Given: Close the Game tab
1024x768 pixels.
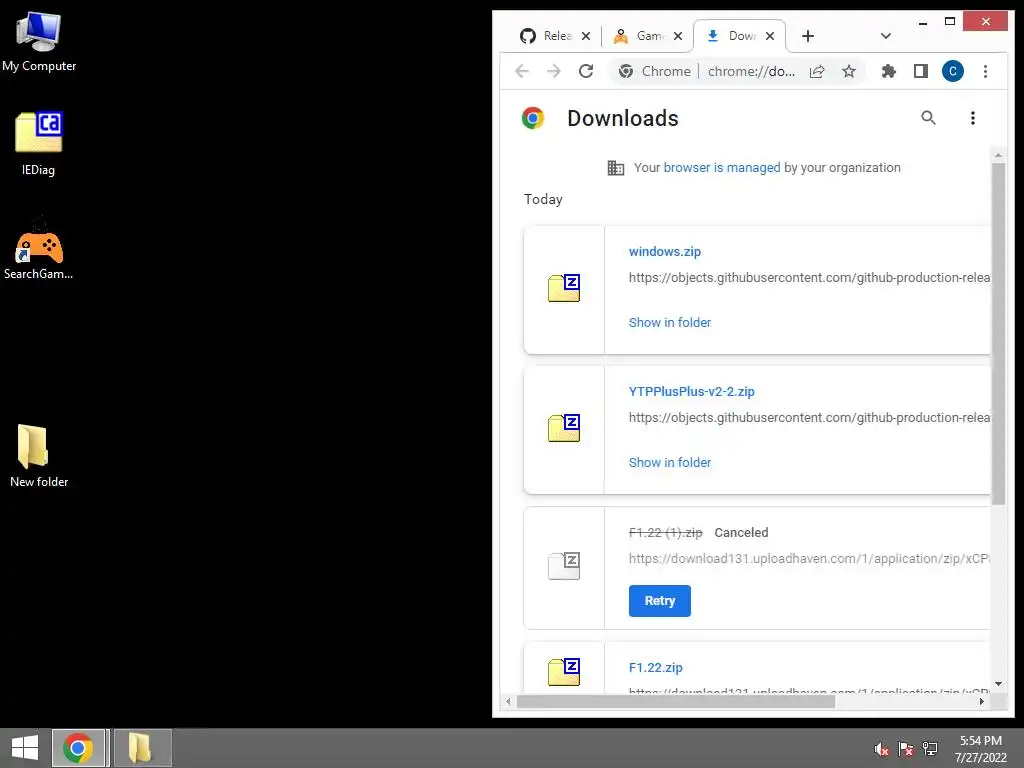Looking at the screenshot, I should click(678, 36).
